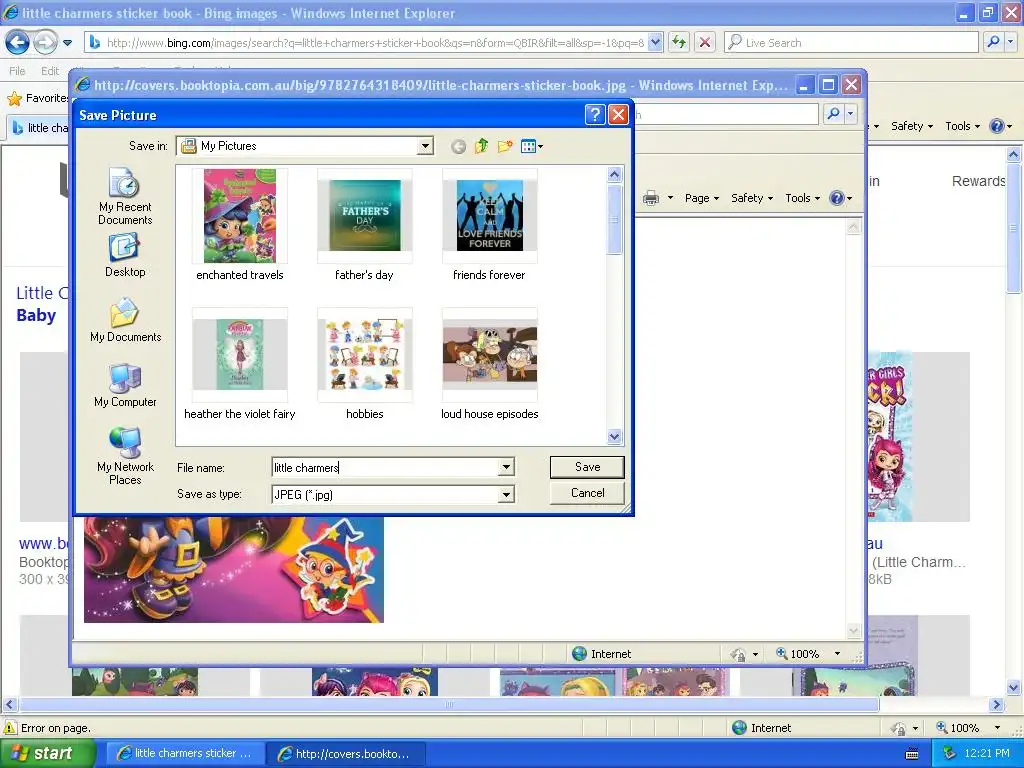Open the Tools menu in the image window
This screenshot has width=1024, height=768.
(x=802, y=198)
